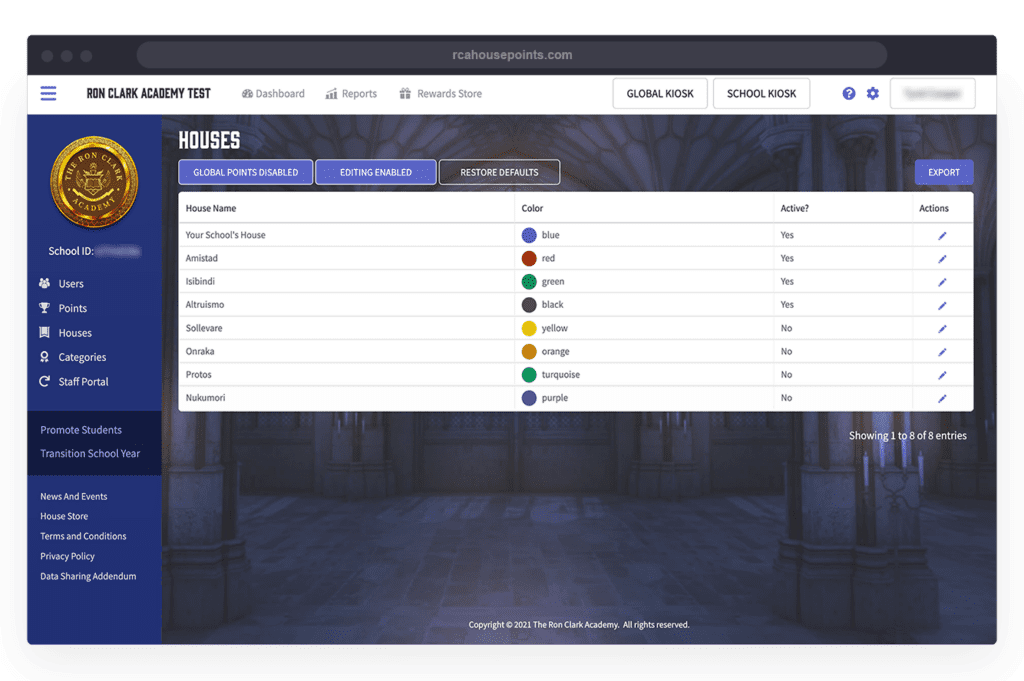Screen dimensions: 1024x681
Task: Click the Staff Portal refresh icon
Action: coord(46,381)
